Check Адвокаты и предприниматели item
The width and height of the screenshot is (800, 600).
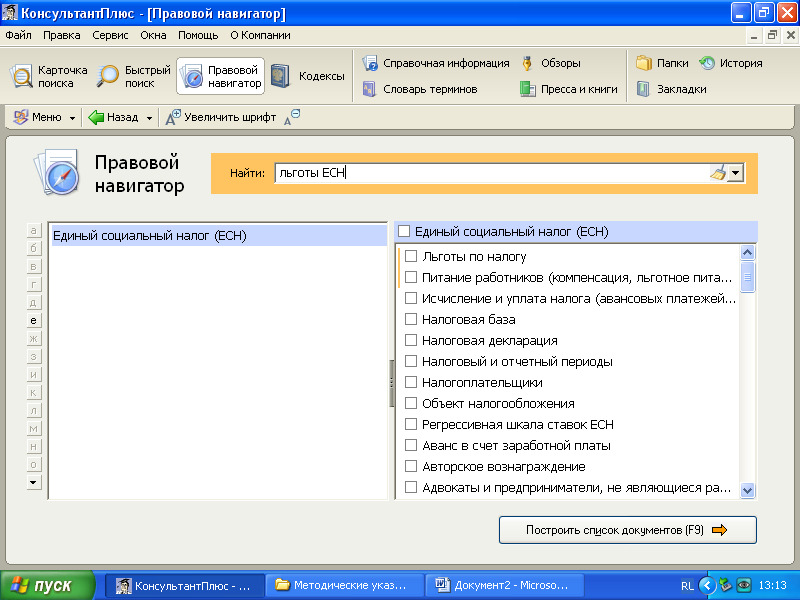(x=411, y=487)
